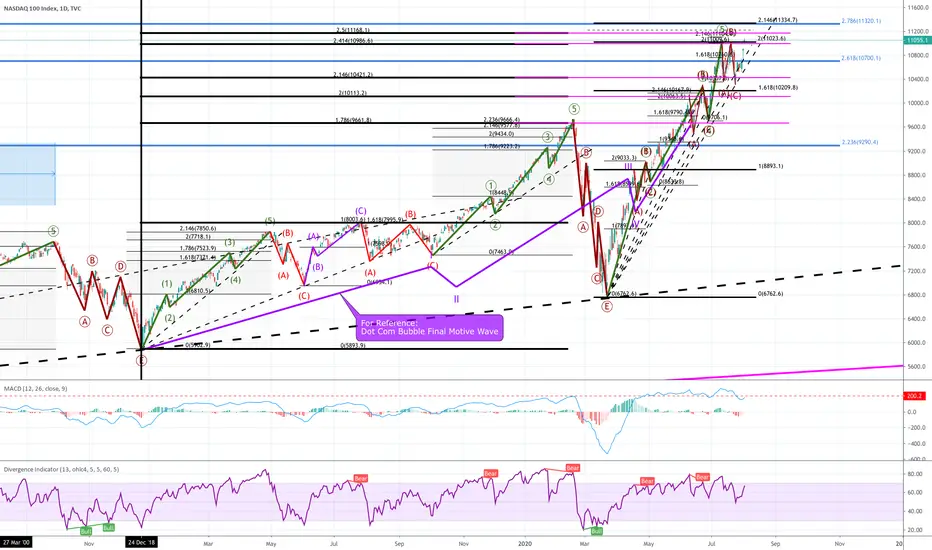
Task: Click 11600.0 on the price axis
Action: [x=918, y=7]
